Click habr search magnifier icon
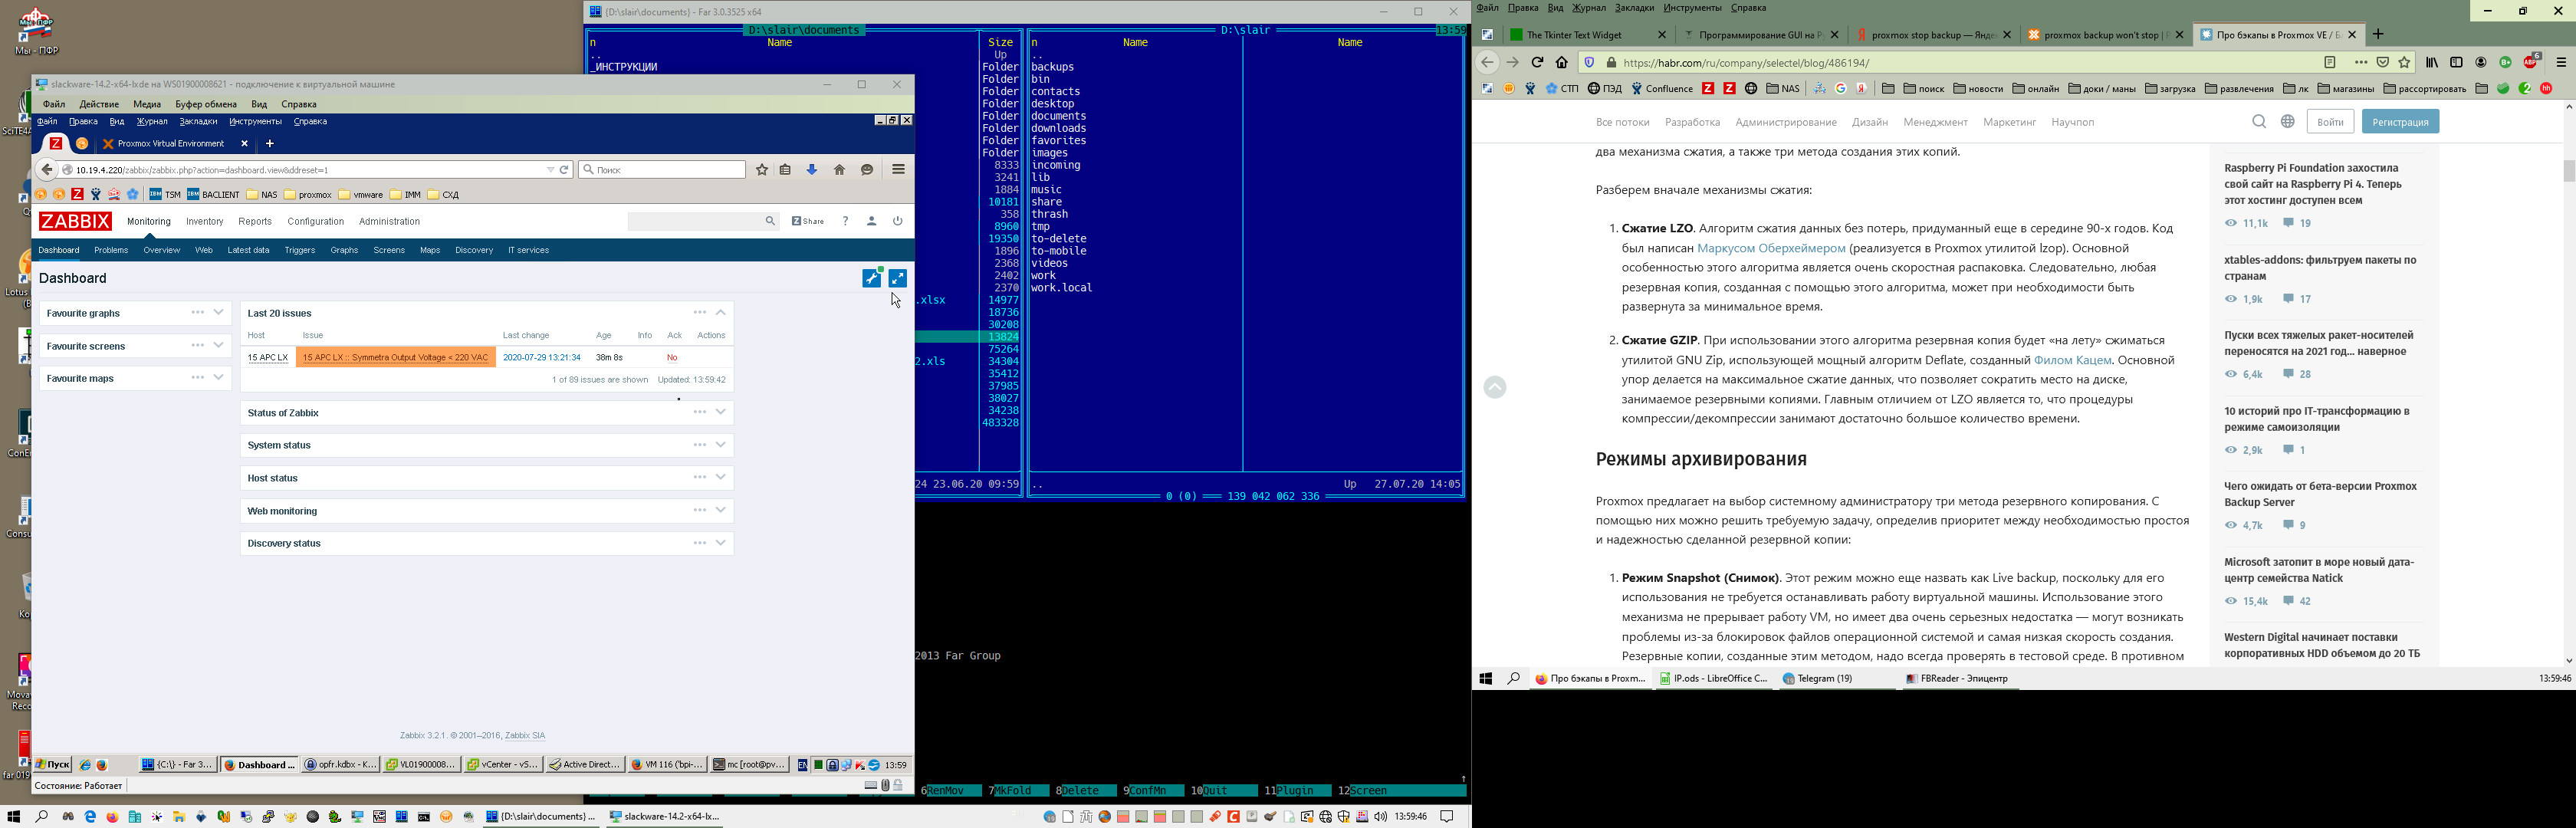Screen dimensions: 2576x828 tap(2259, 122)
